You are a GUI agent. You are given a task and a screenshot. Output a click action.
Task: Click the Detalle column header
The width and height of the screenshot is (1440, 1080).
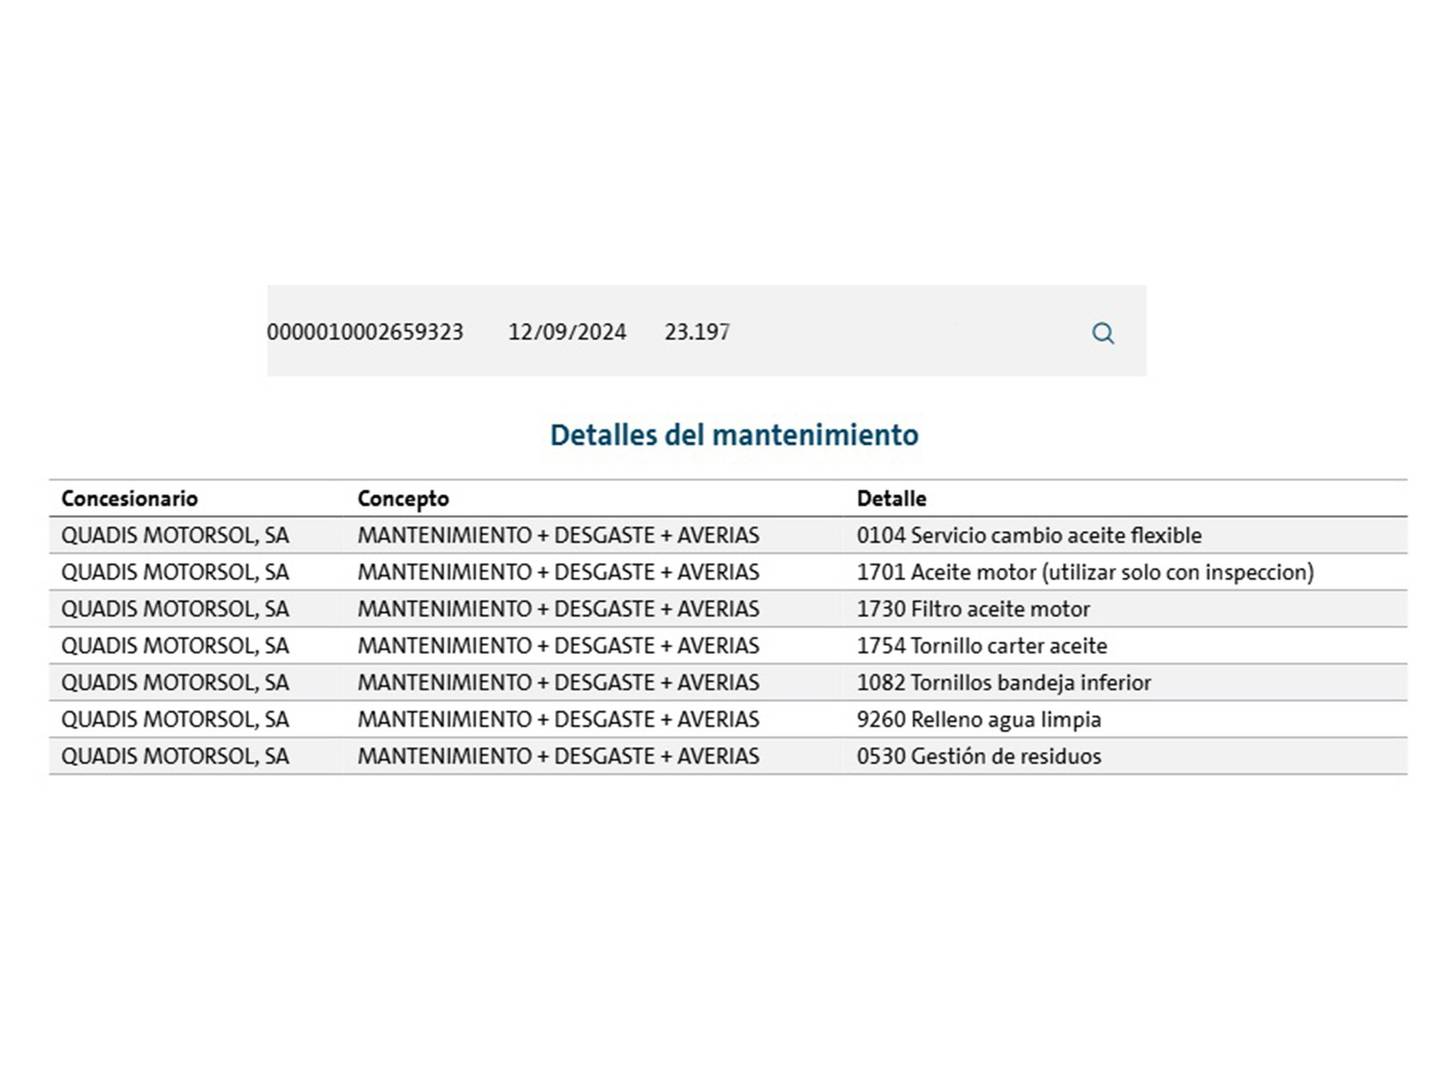pyautogui.click(x=891, y=498)
